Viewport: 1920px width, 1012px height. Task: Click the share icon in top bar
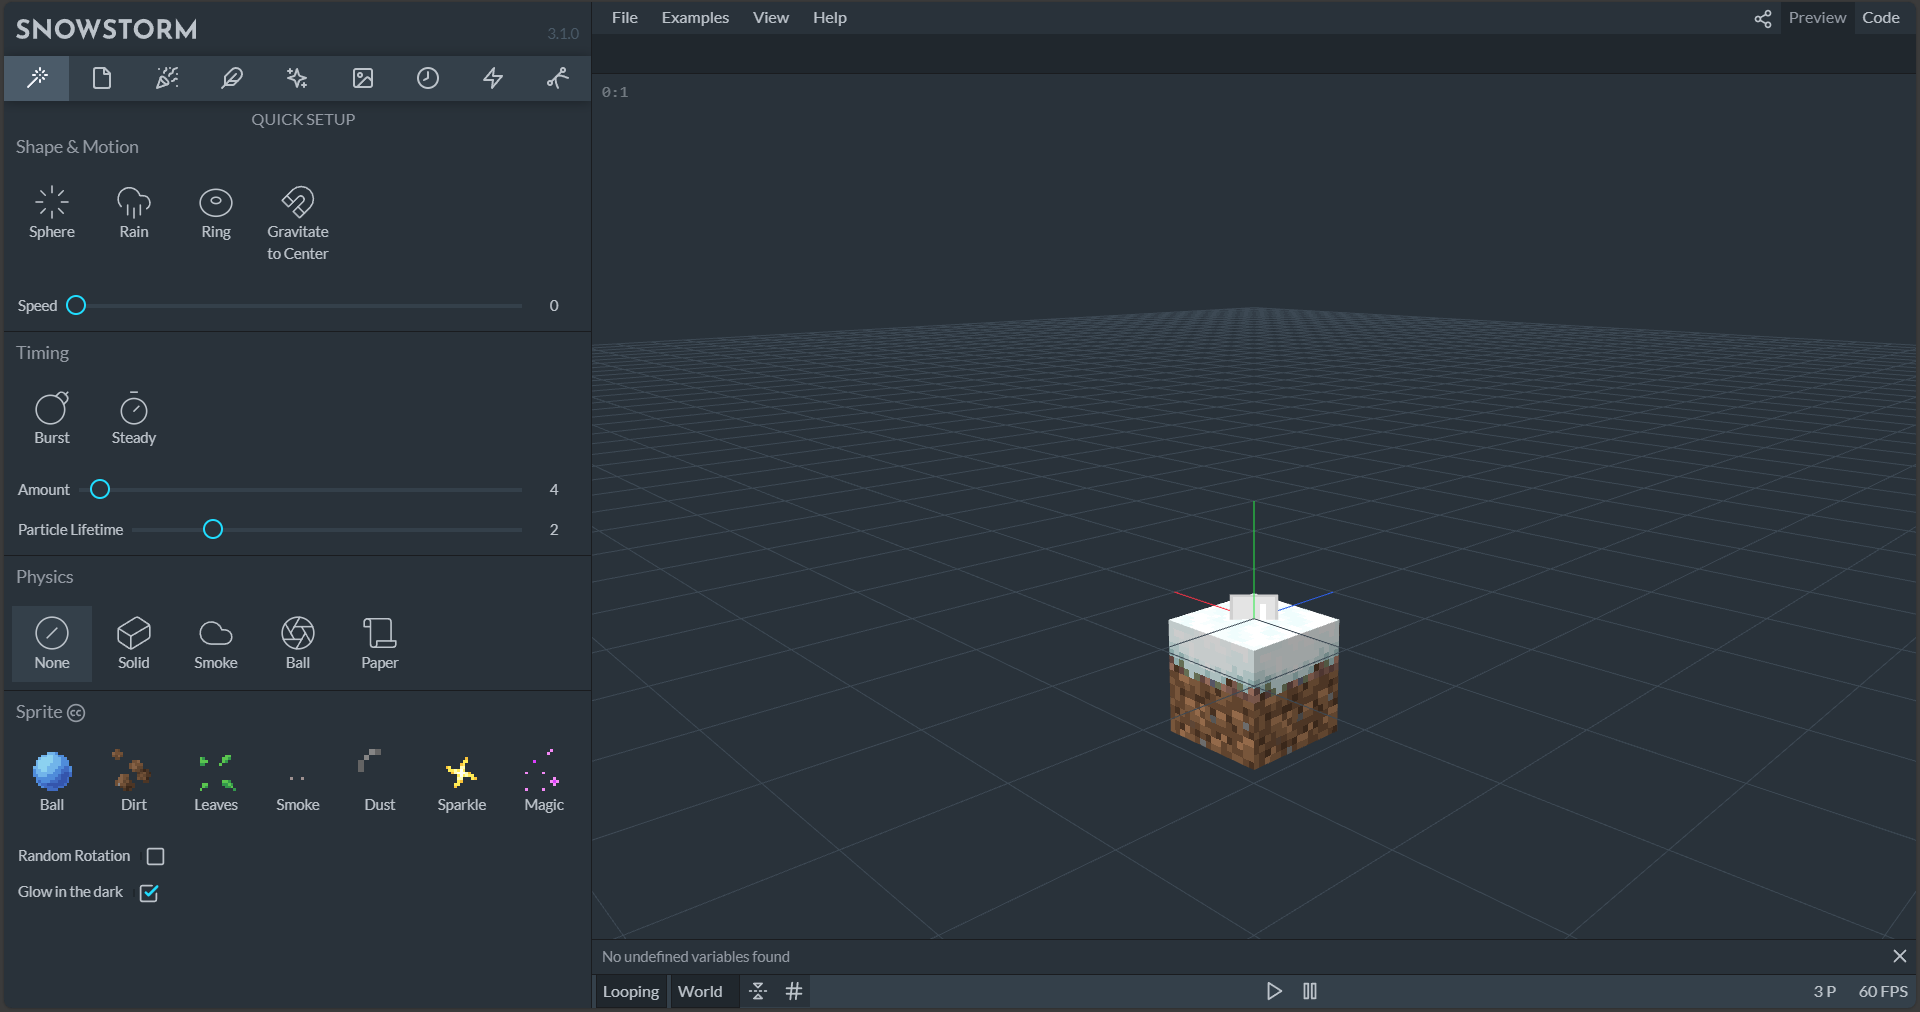pos(1763,18)
